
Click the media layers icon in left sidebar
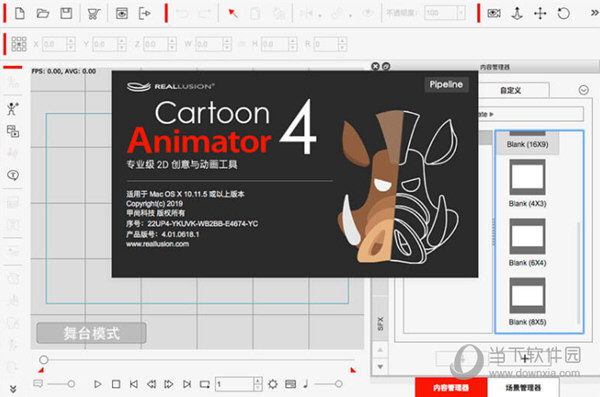[x=13, y=131]
